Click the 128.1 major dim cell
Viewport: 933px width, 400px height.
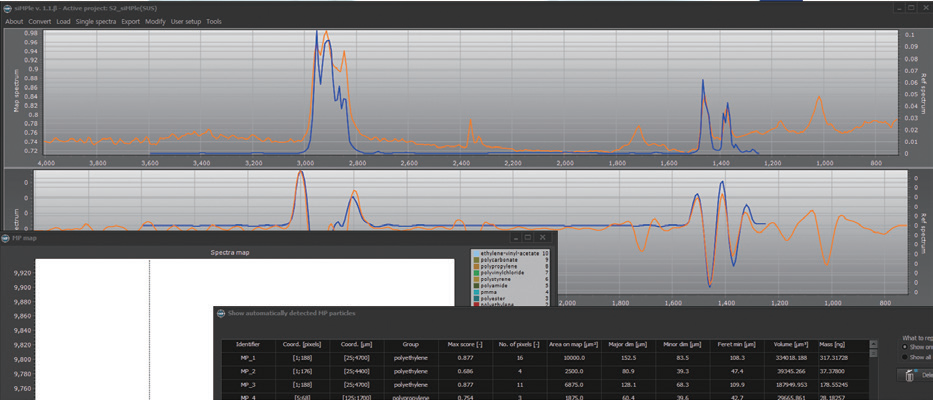coord(628,384)
